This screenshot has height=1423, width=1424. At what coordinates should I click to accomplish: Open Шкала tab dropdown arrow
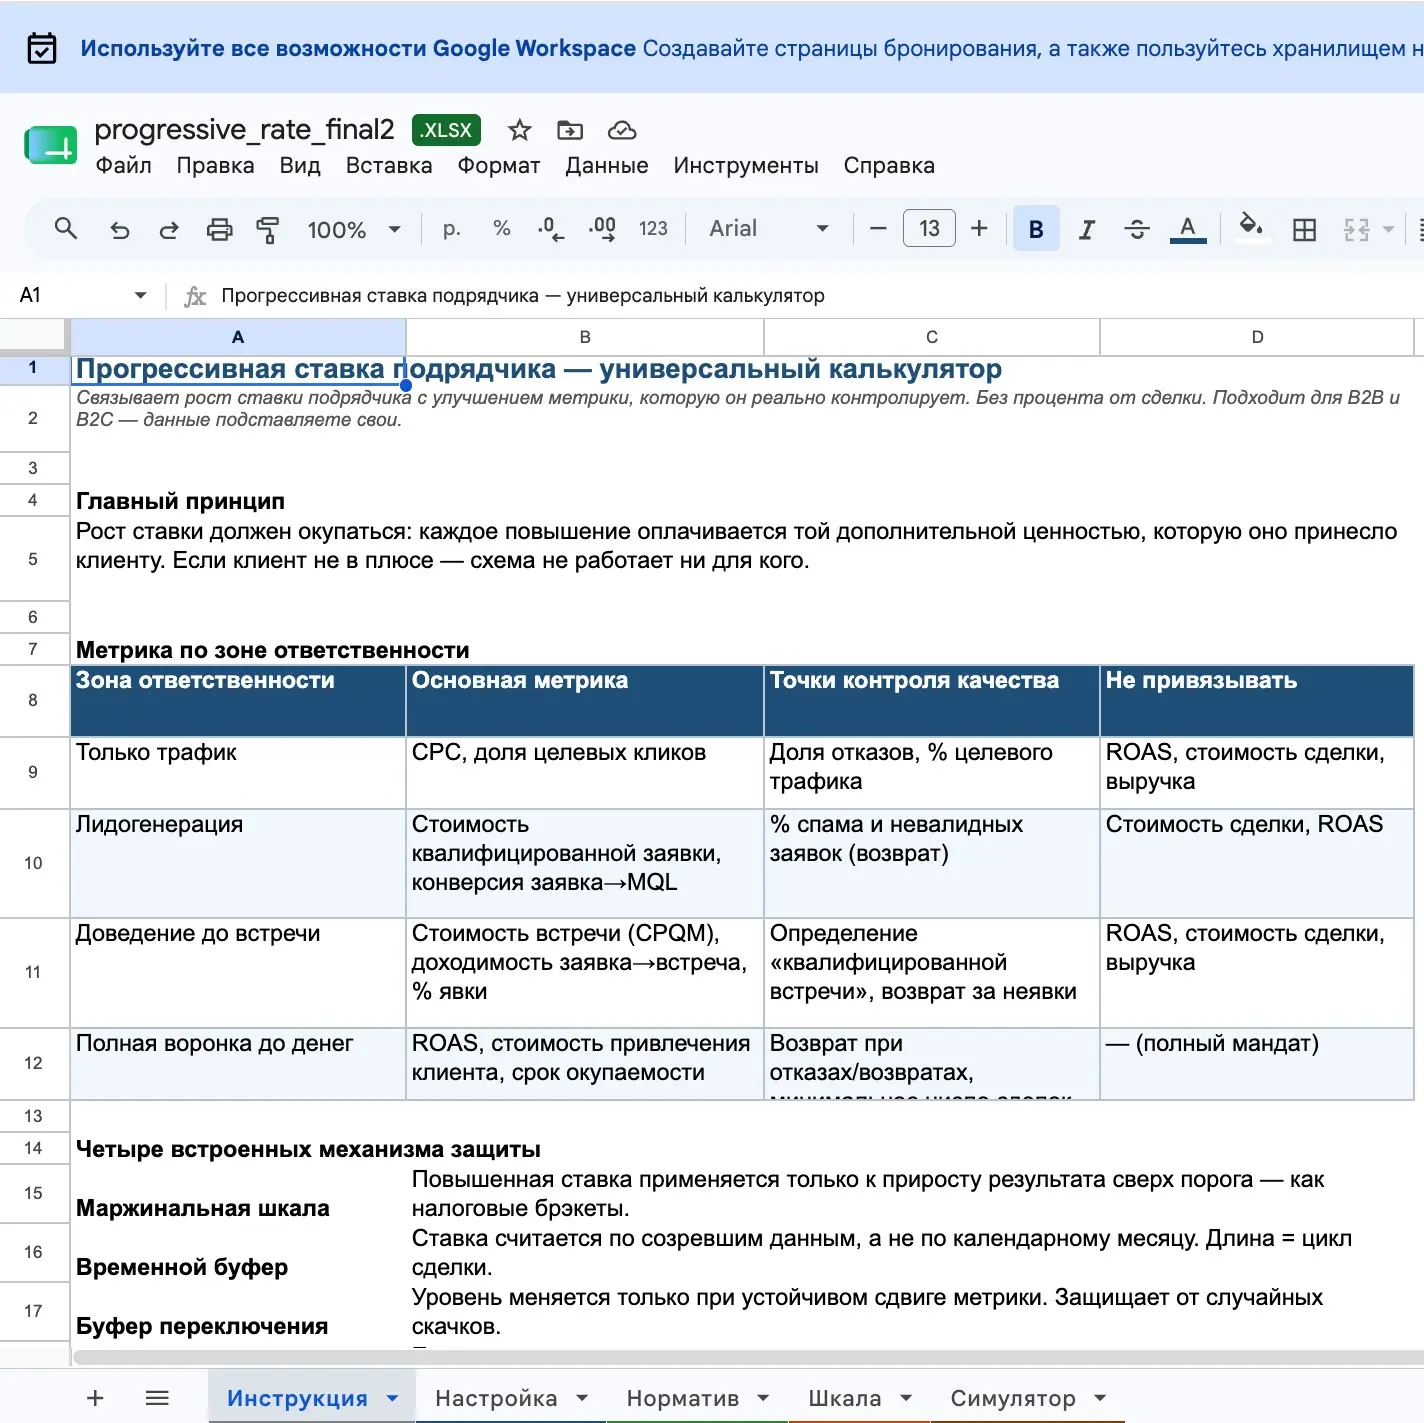(x=906, y=1398)
